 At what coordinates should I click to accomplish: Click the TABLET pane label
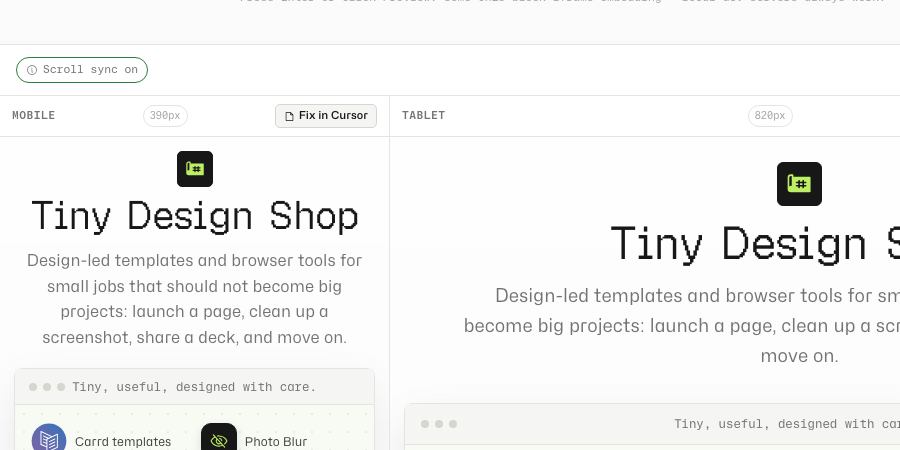424,115
